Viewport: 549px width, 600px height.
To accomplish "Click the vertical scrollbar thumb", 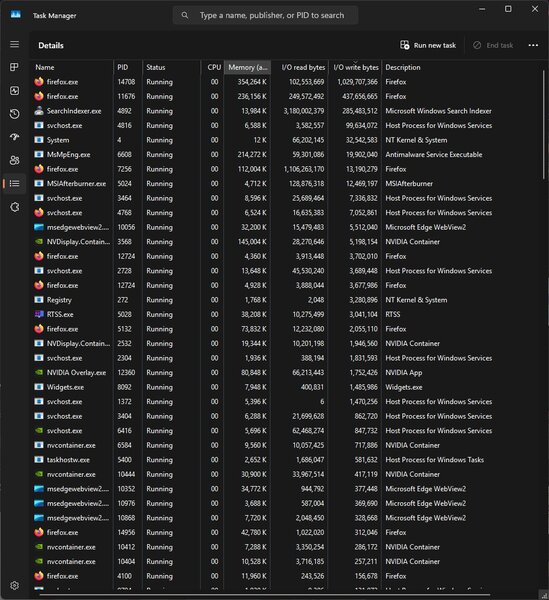I will point(543,124).
